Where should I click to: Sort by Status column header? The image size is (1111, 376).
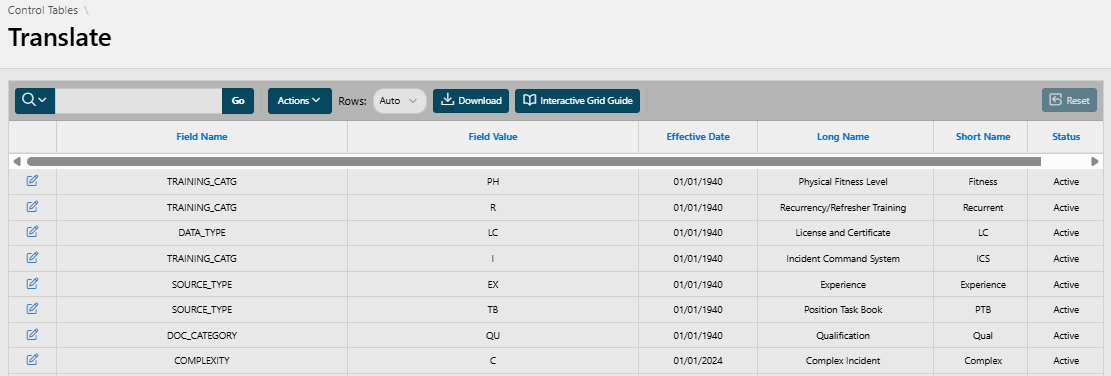pos(1066,137)
